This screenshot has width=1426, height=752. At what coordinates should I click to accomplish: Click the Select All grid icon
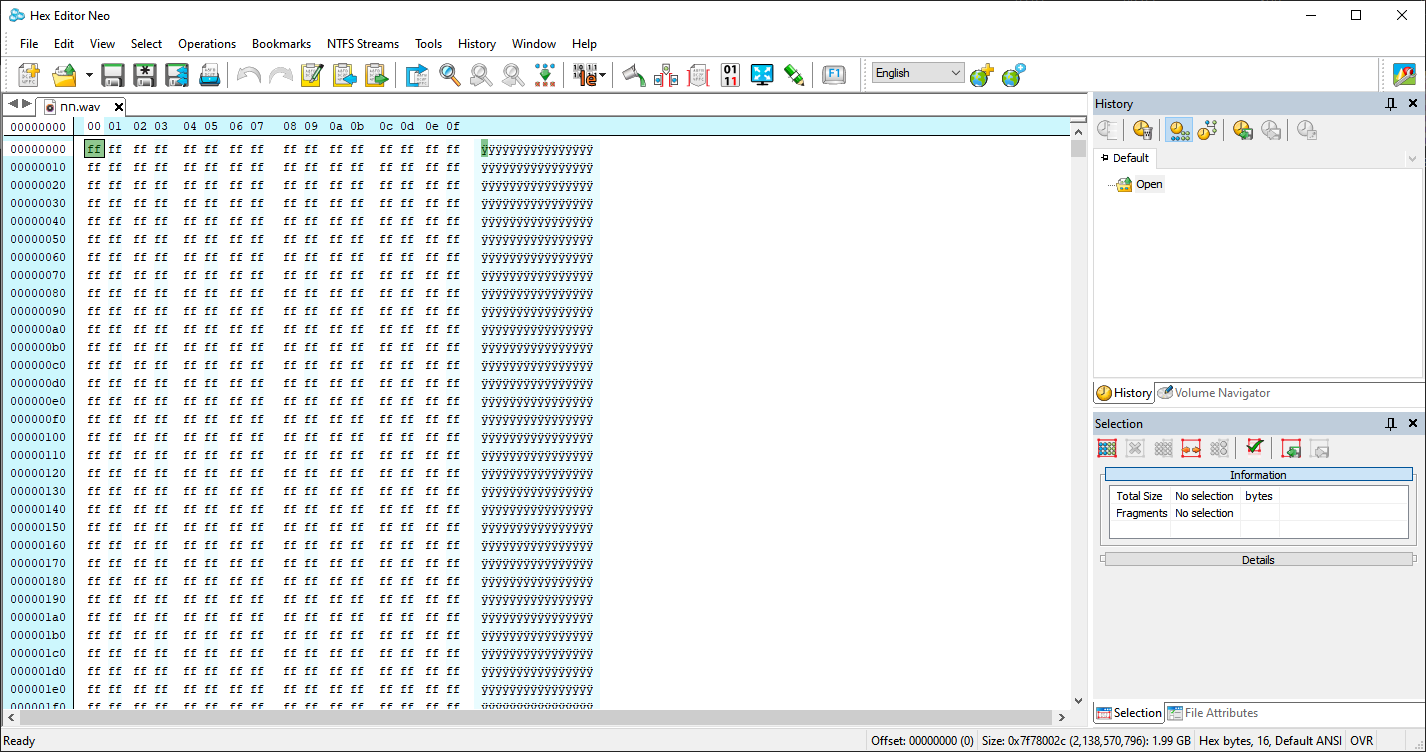1107,449
